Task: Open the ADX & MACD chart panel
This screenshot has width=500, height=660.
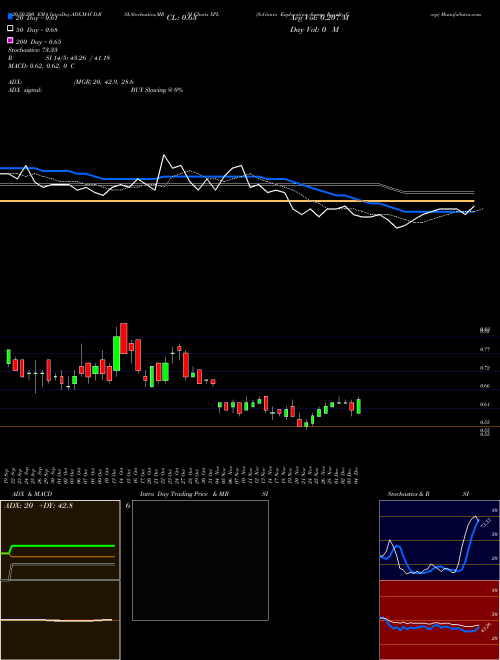Action: (60, 580)
